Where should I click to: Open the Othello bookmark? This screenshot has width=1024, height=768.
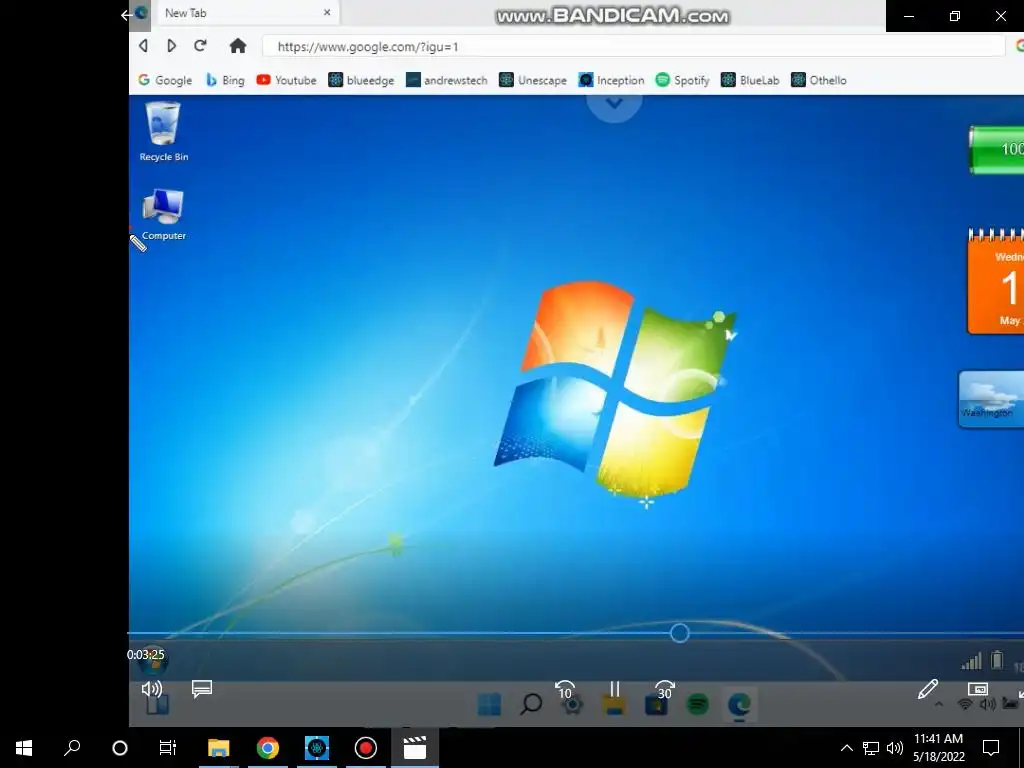pyautogui.click(x=819, y=80)
